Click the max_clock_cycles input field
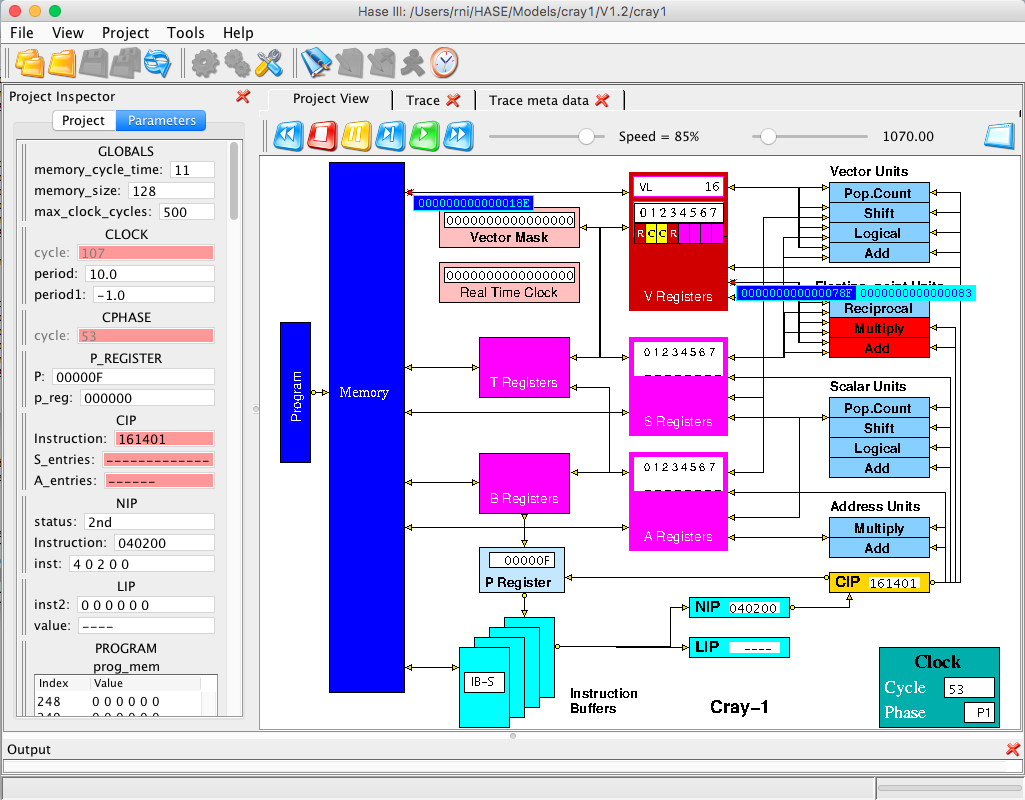Image resolution: width=1025 pixels, height=800 pixels. click(186, 212)
